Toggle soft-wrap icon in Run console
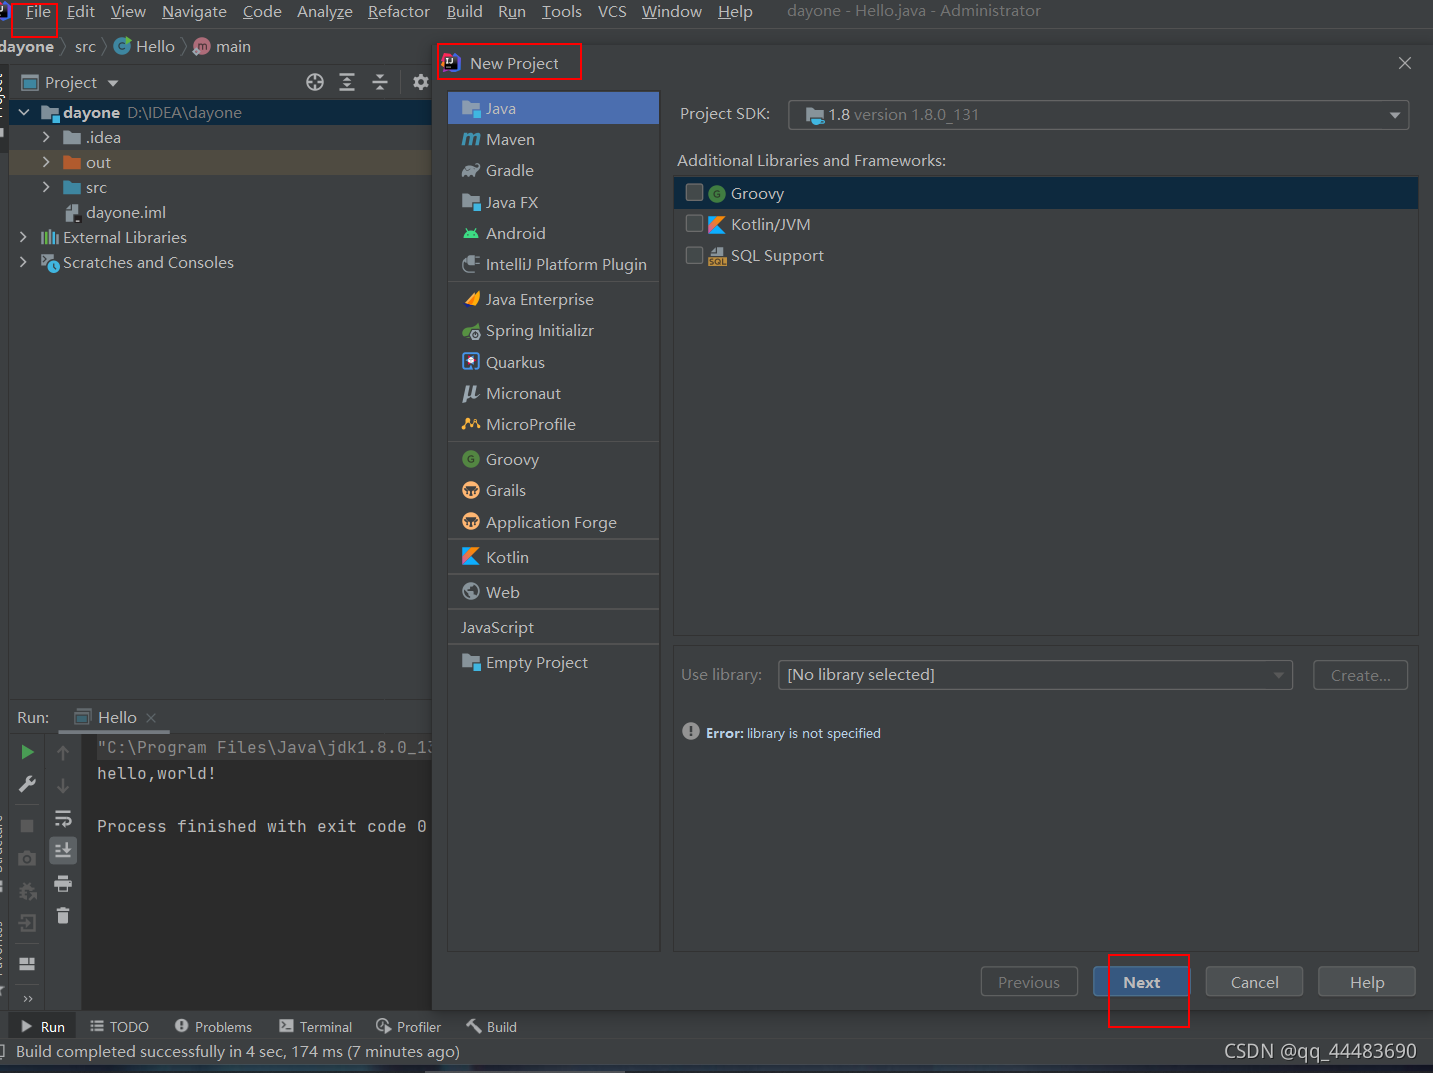The image size is (1433, 1073). 63,819
